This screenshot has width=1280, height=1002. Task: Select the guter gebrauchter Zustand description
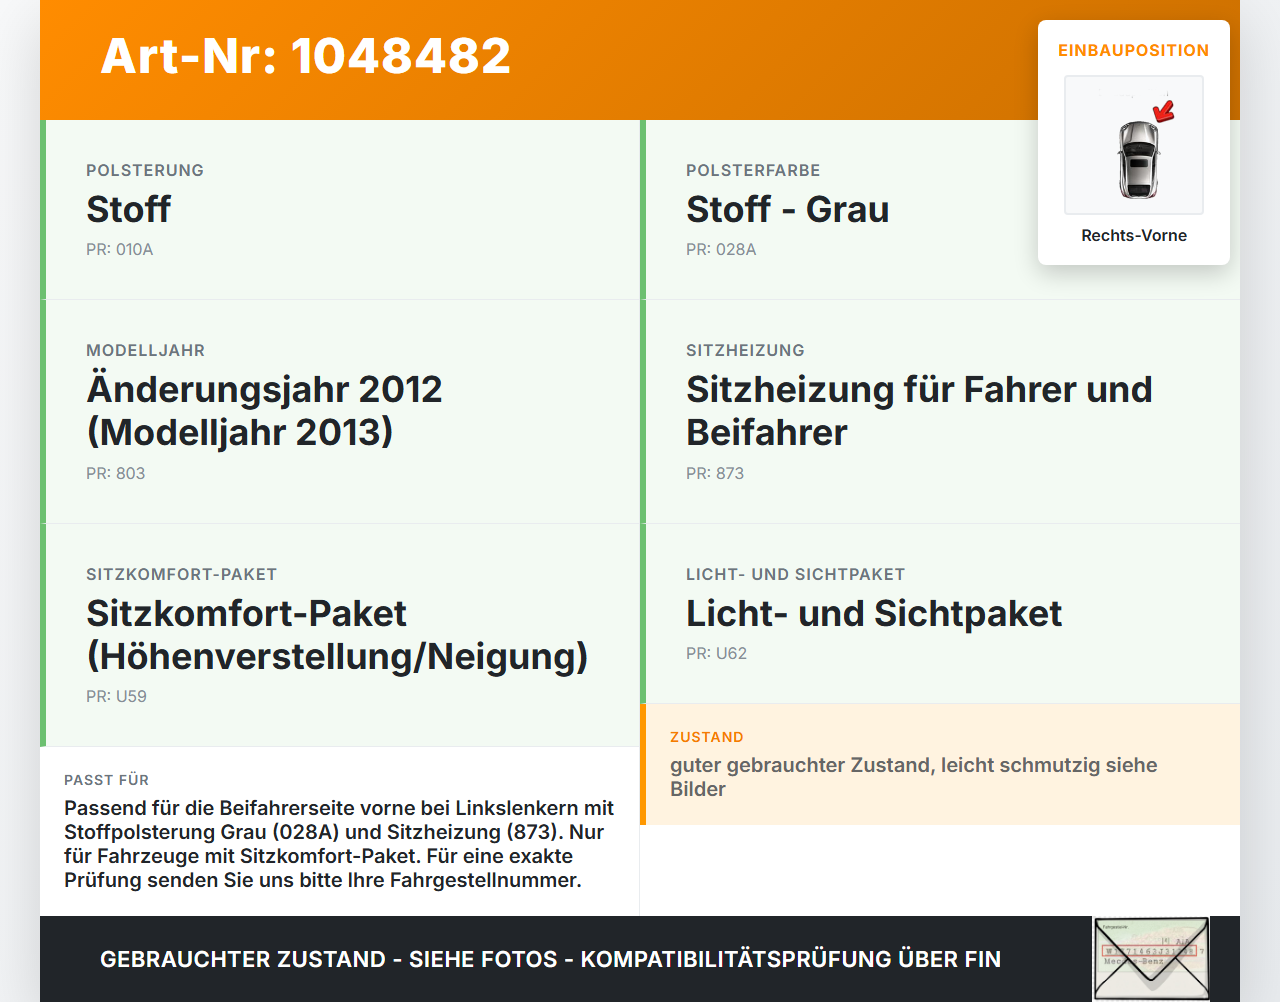point(913,777)
